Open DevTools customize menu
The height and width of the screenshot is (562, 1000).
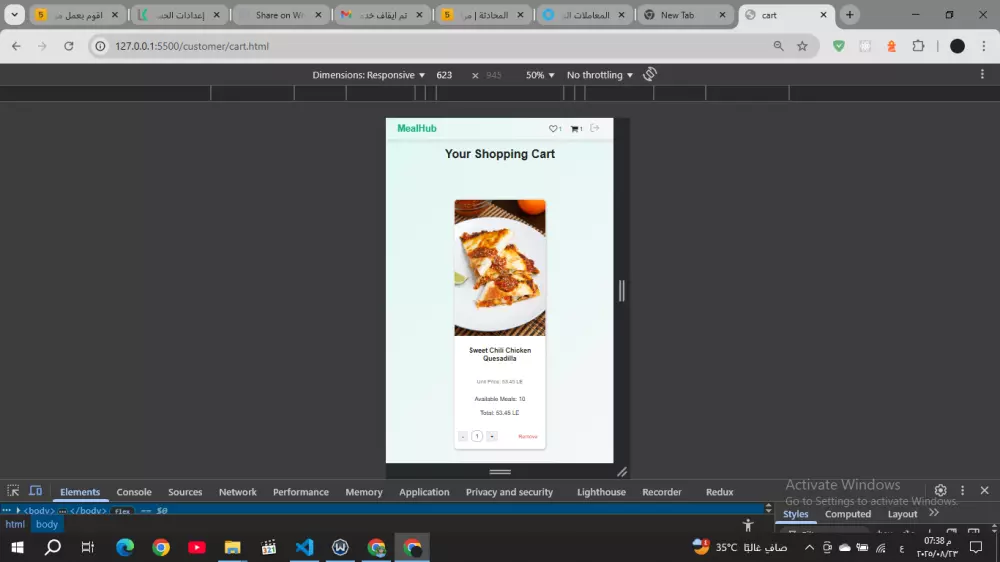coord(962,490)
